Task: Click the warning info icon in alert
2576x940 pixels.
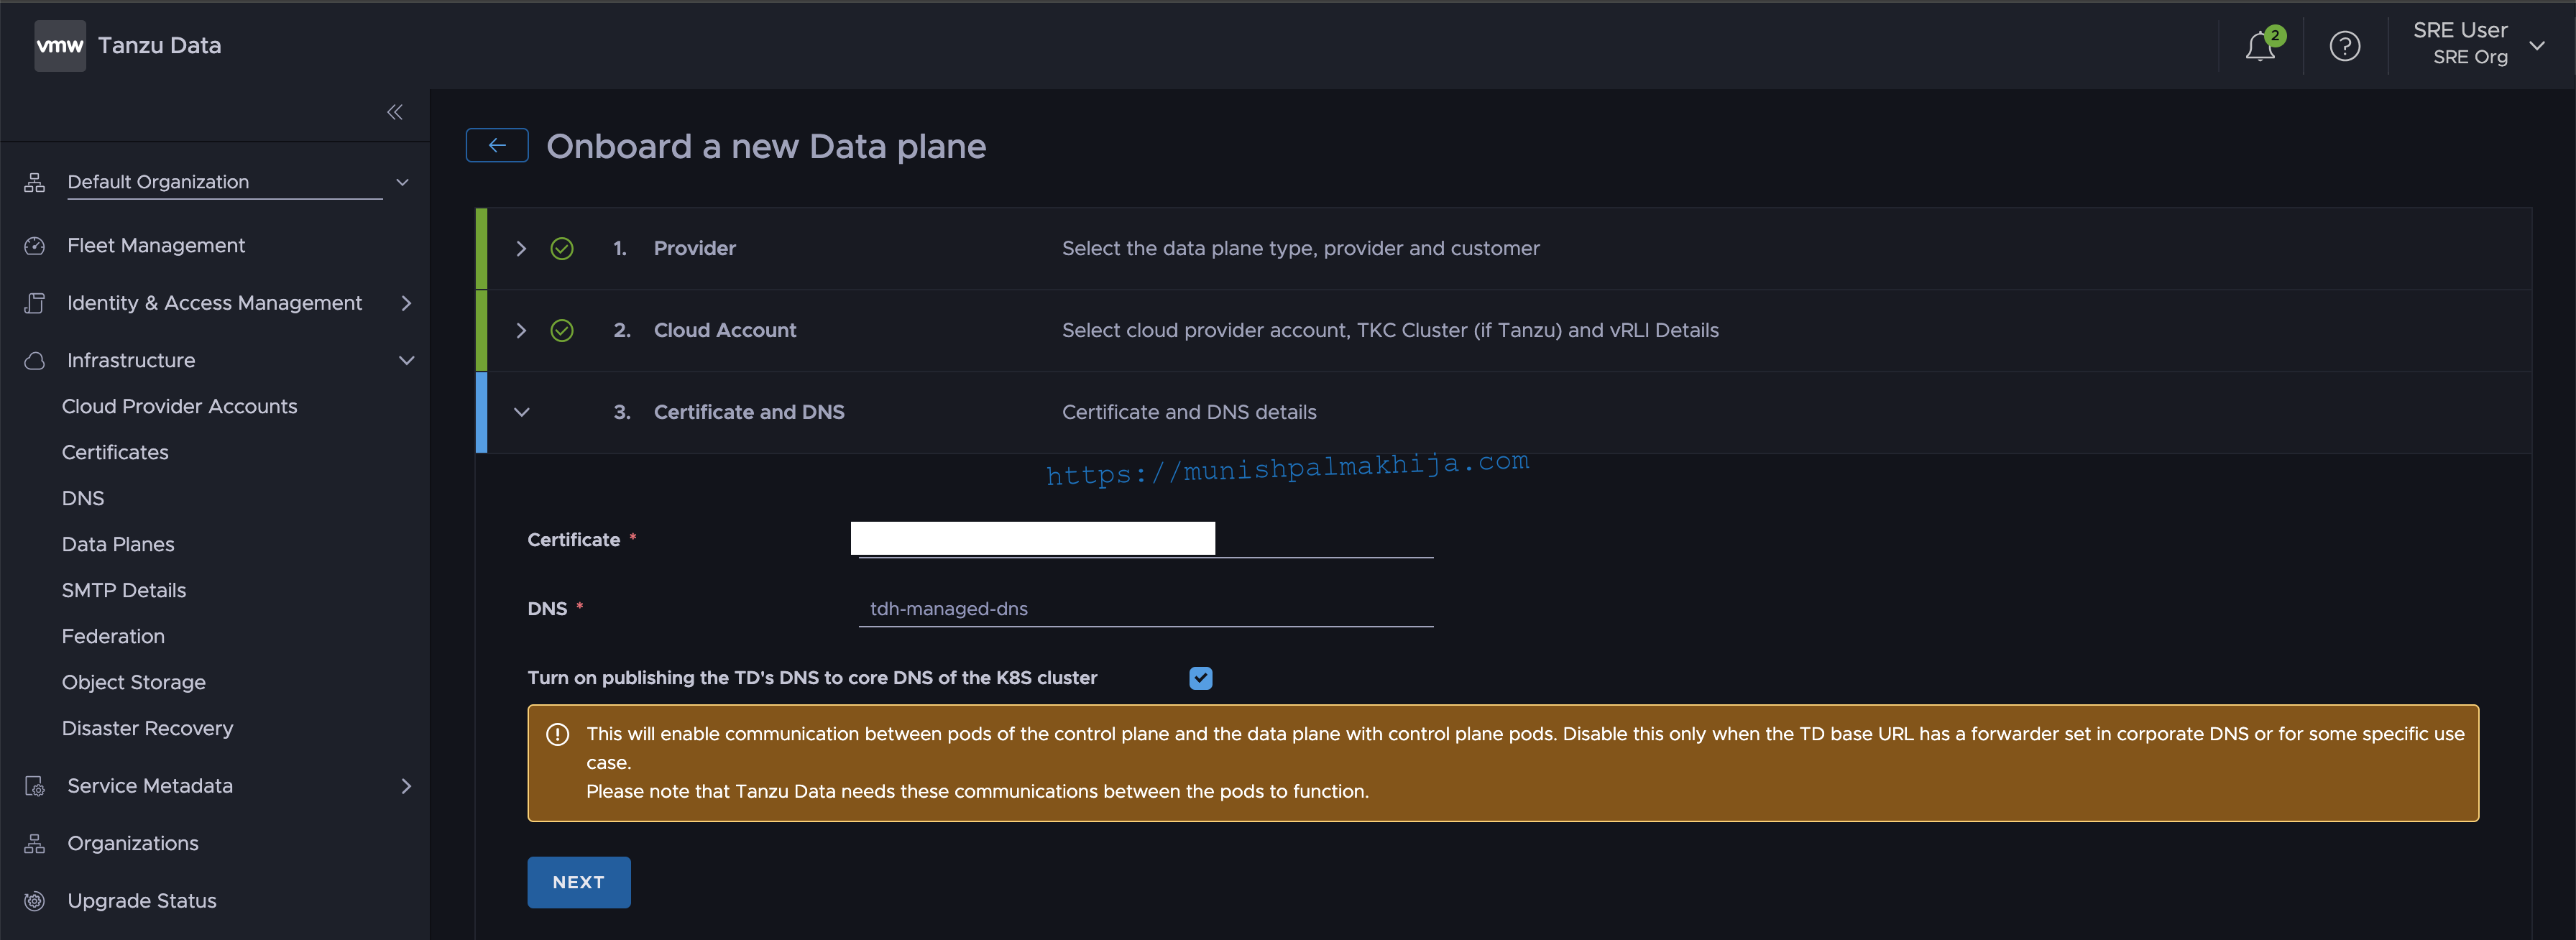Action: (558, 735)
